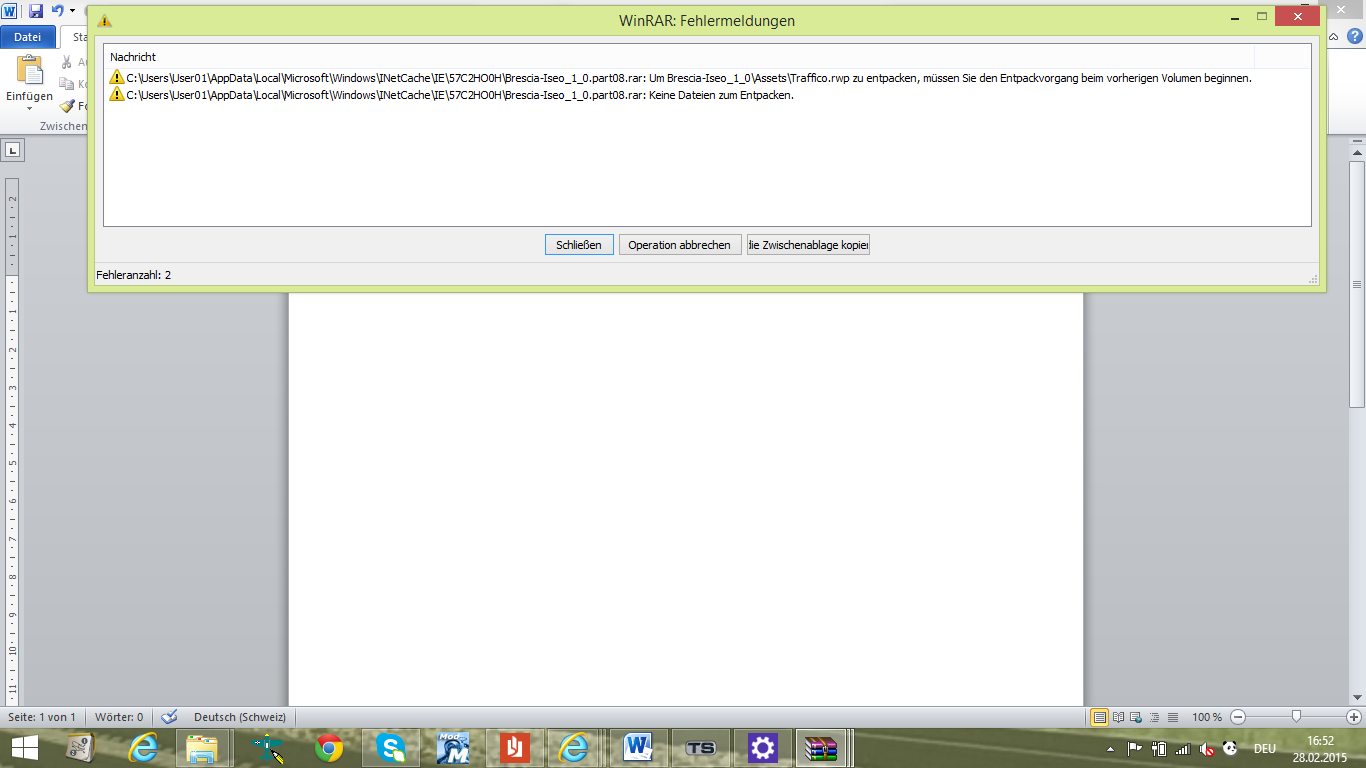Open the TS application in the taskbar
The height and width of the screenshot is (768, 1366).
[700, 748]
